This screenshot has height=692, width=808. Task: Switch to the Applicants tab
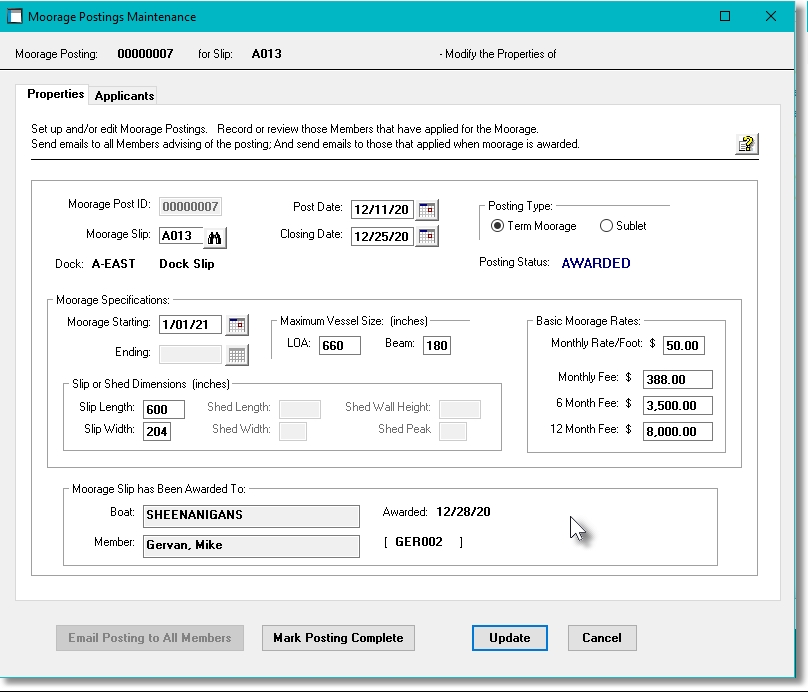123,96
